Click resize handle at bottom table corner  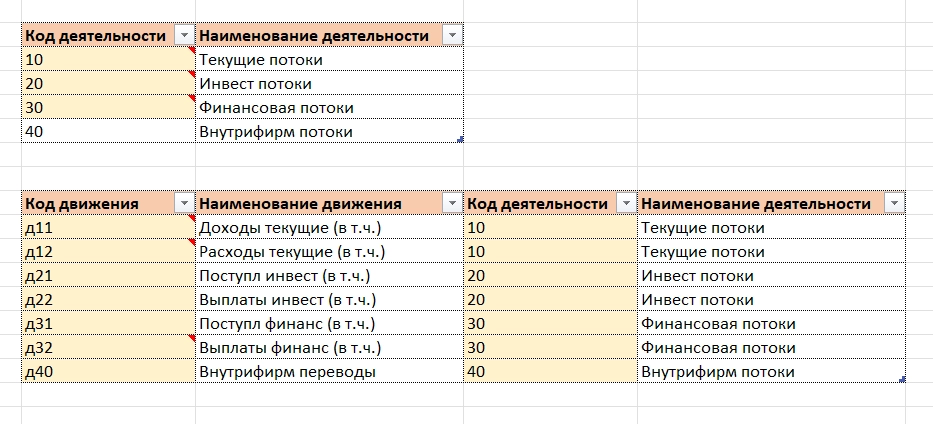click(x=902, y=379)
